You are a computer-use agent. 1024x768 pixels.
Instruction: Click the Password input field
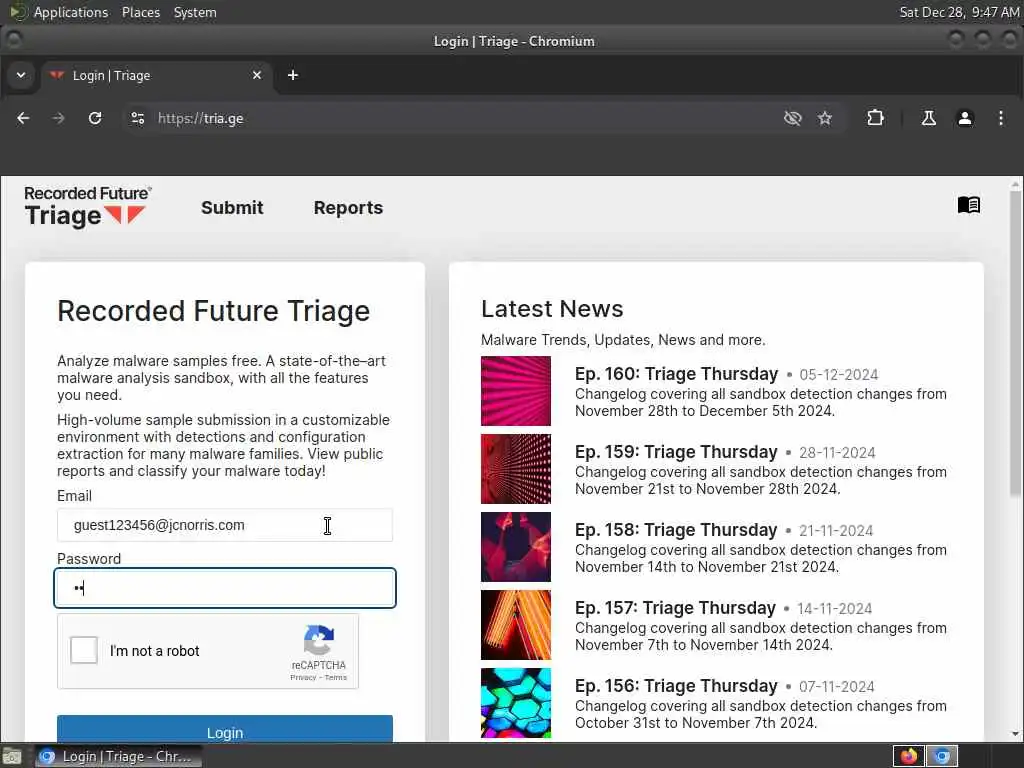tap(225, 588)
